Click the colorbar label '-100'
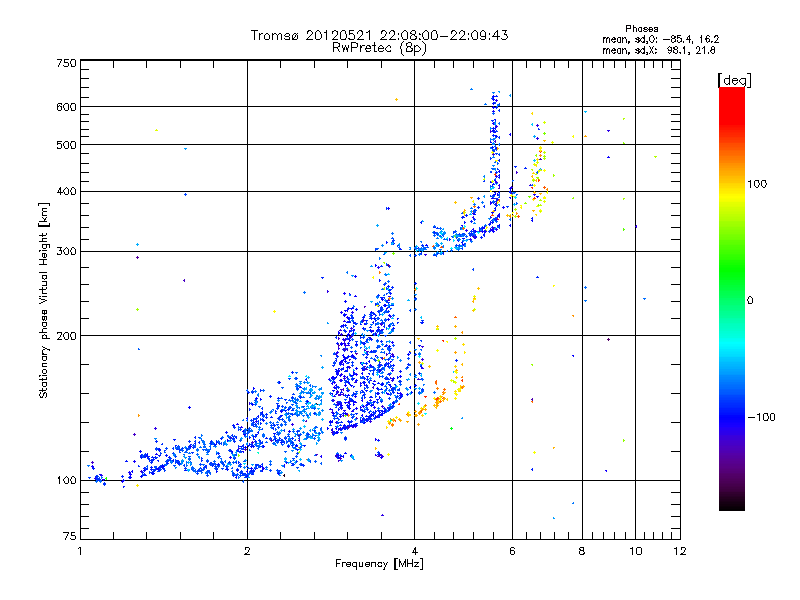800x600 pixels. (761, 417)
